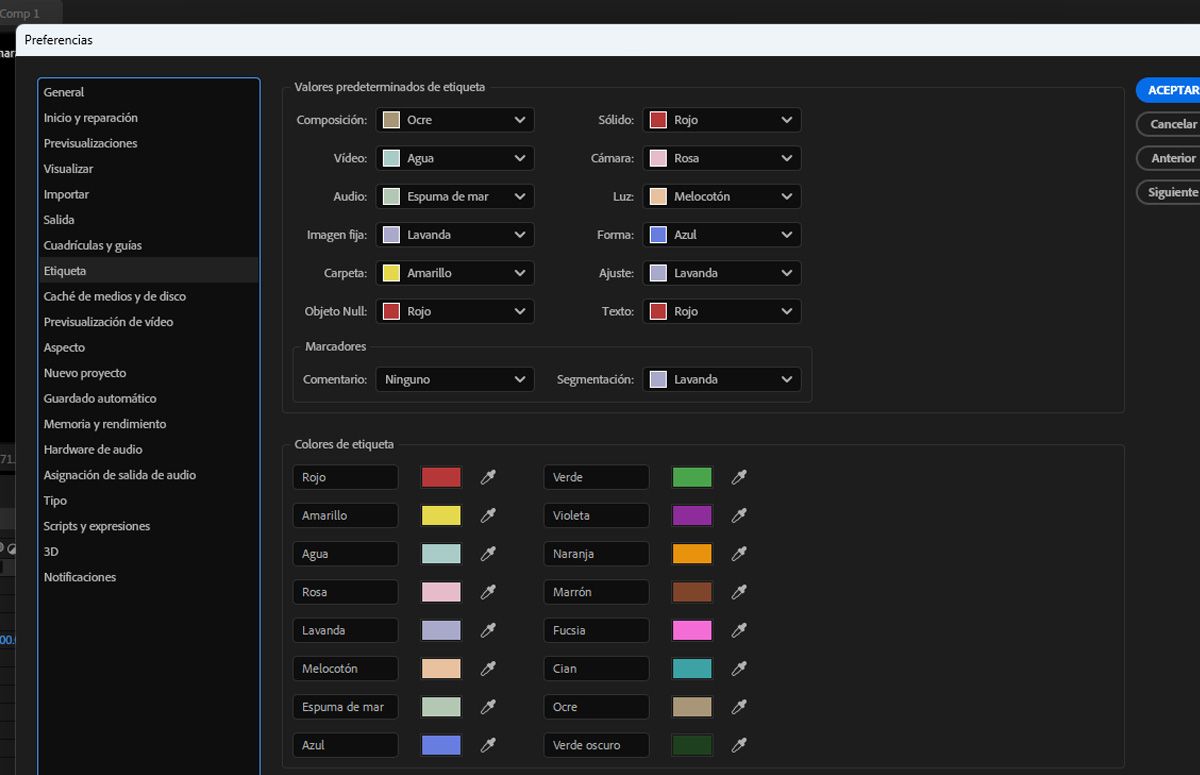Click the green Verde color swatch
This screenshot has width=1200, height=775.
(692, 477)
